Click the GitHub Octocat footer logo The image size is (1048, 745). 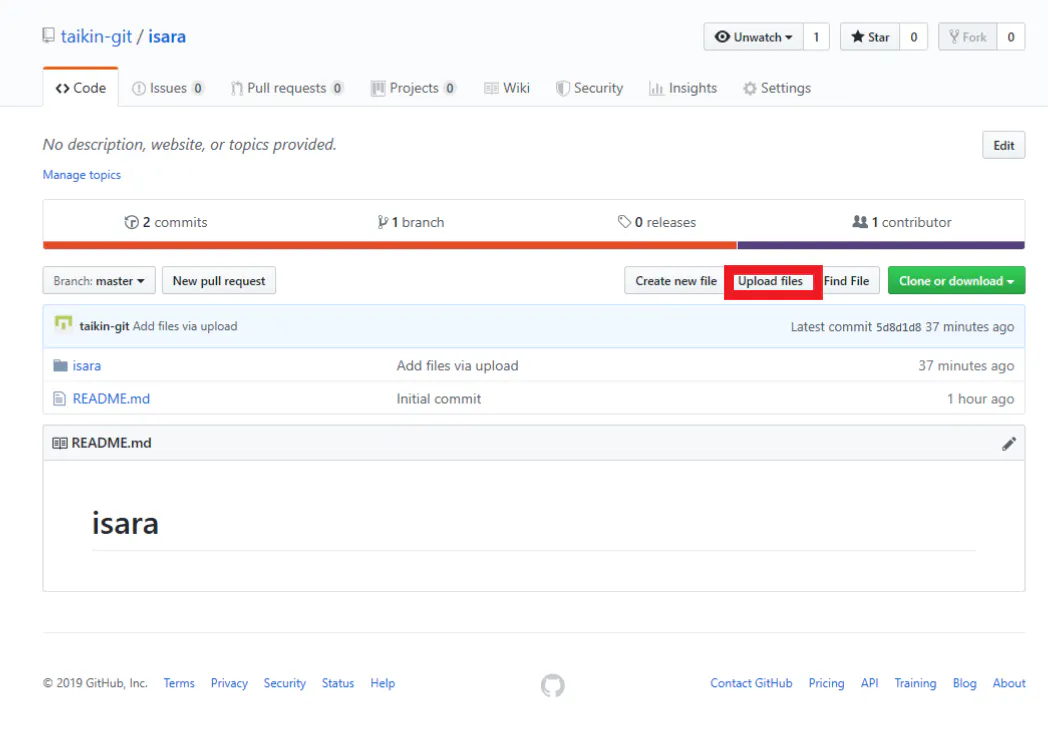[x=553, y=685]
